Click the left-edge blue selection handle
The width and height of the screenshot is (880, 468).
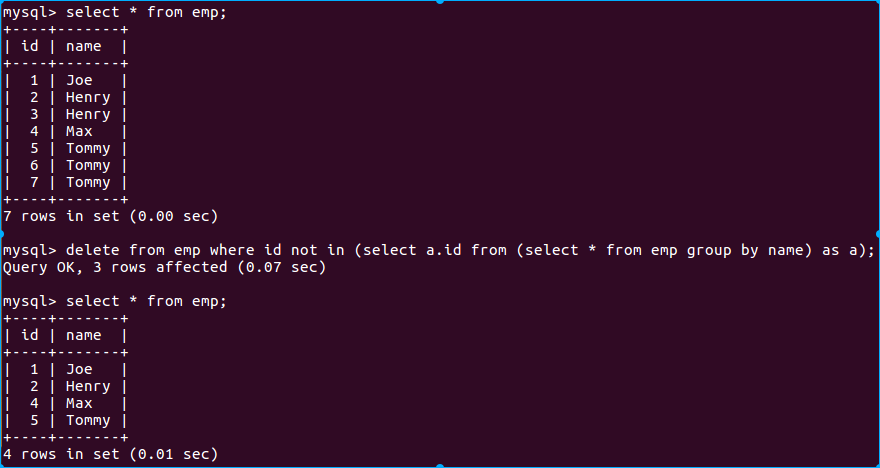pyautogui.click(x=2, y=233)
